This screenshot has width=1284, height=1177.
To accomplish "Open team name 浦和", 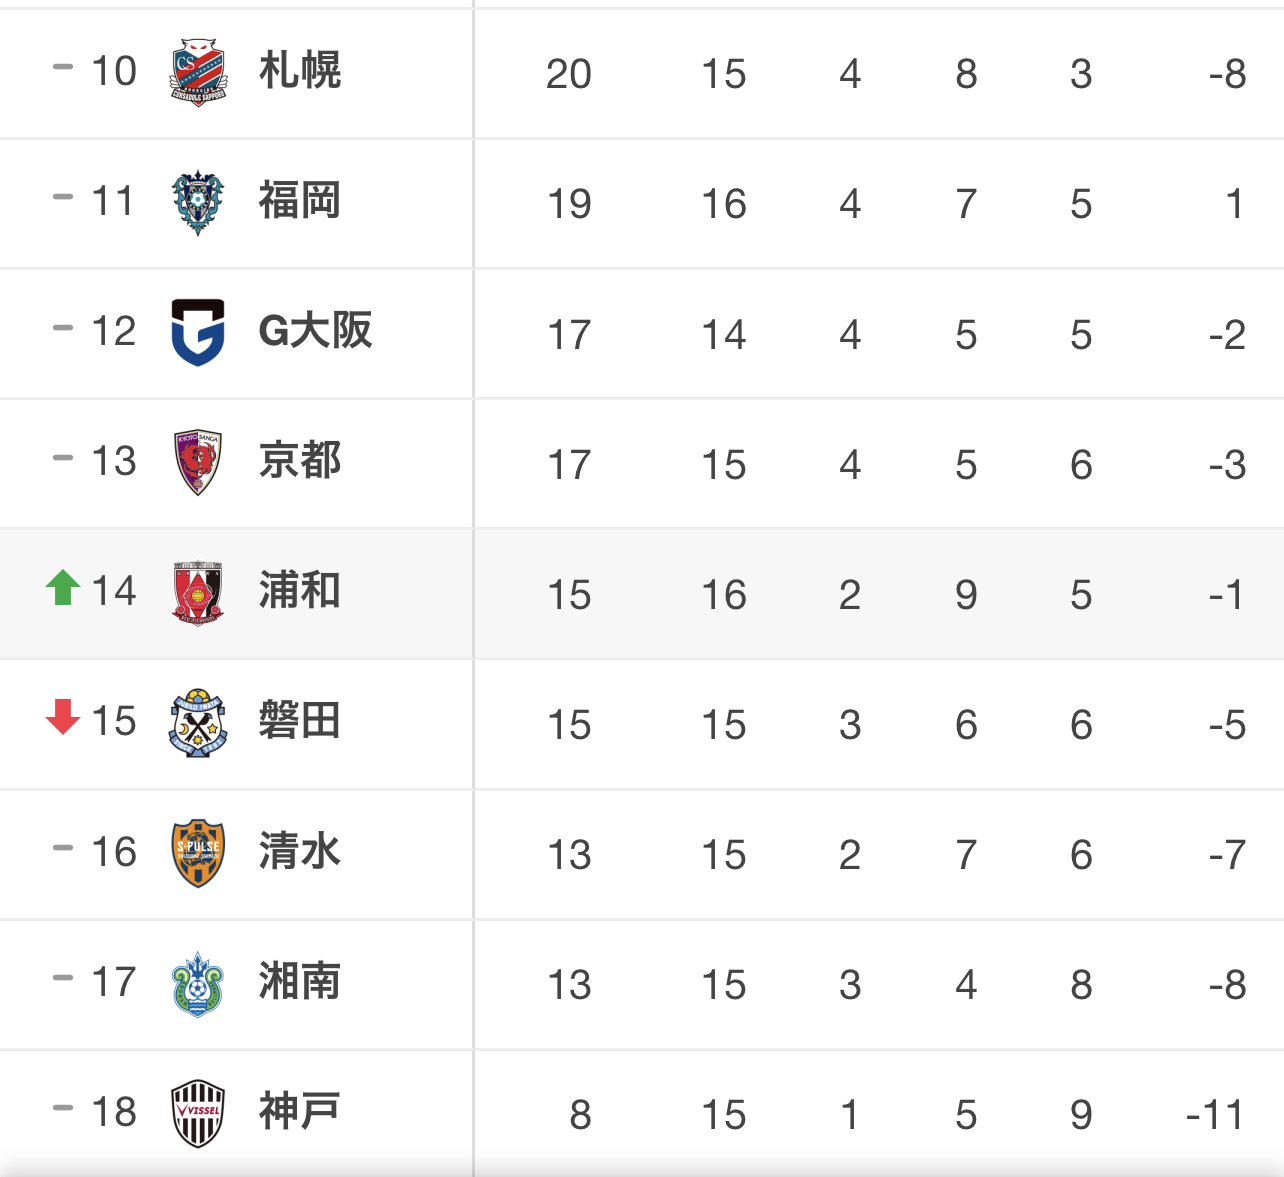I will click(x=300, y=591).
